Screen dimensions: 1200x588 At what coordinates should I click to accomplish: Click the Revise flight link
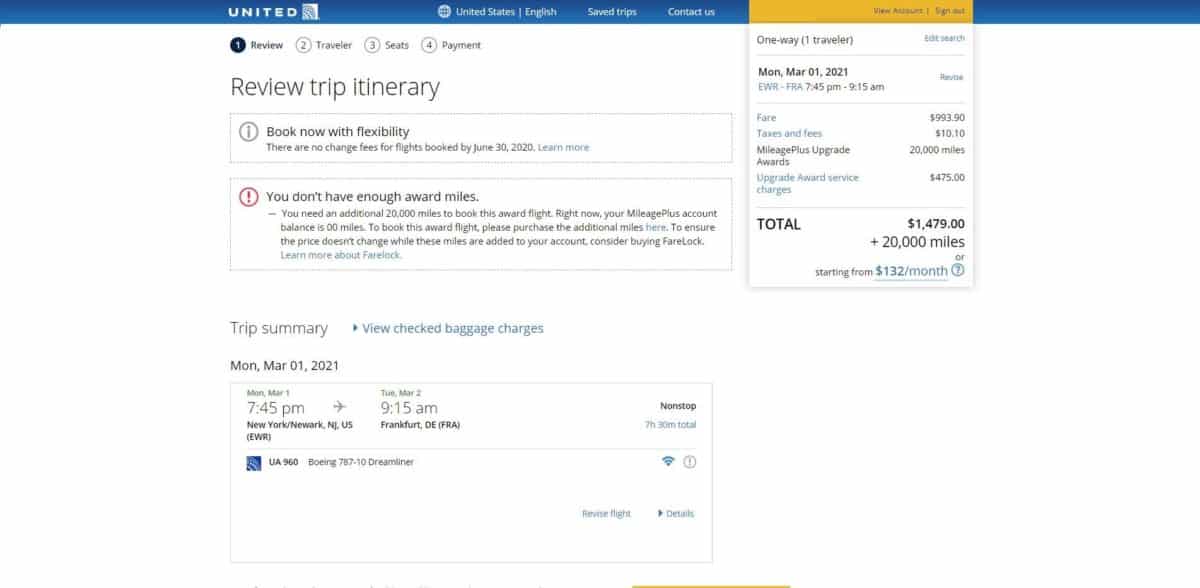click(606, 514)
